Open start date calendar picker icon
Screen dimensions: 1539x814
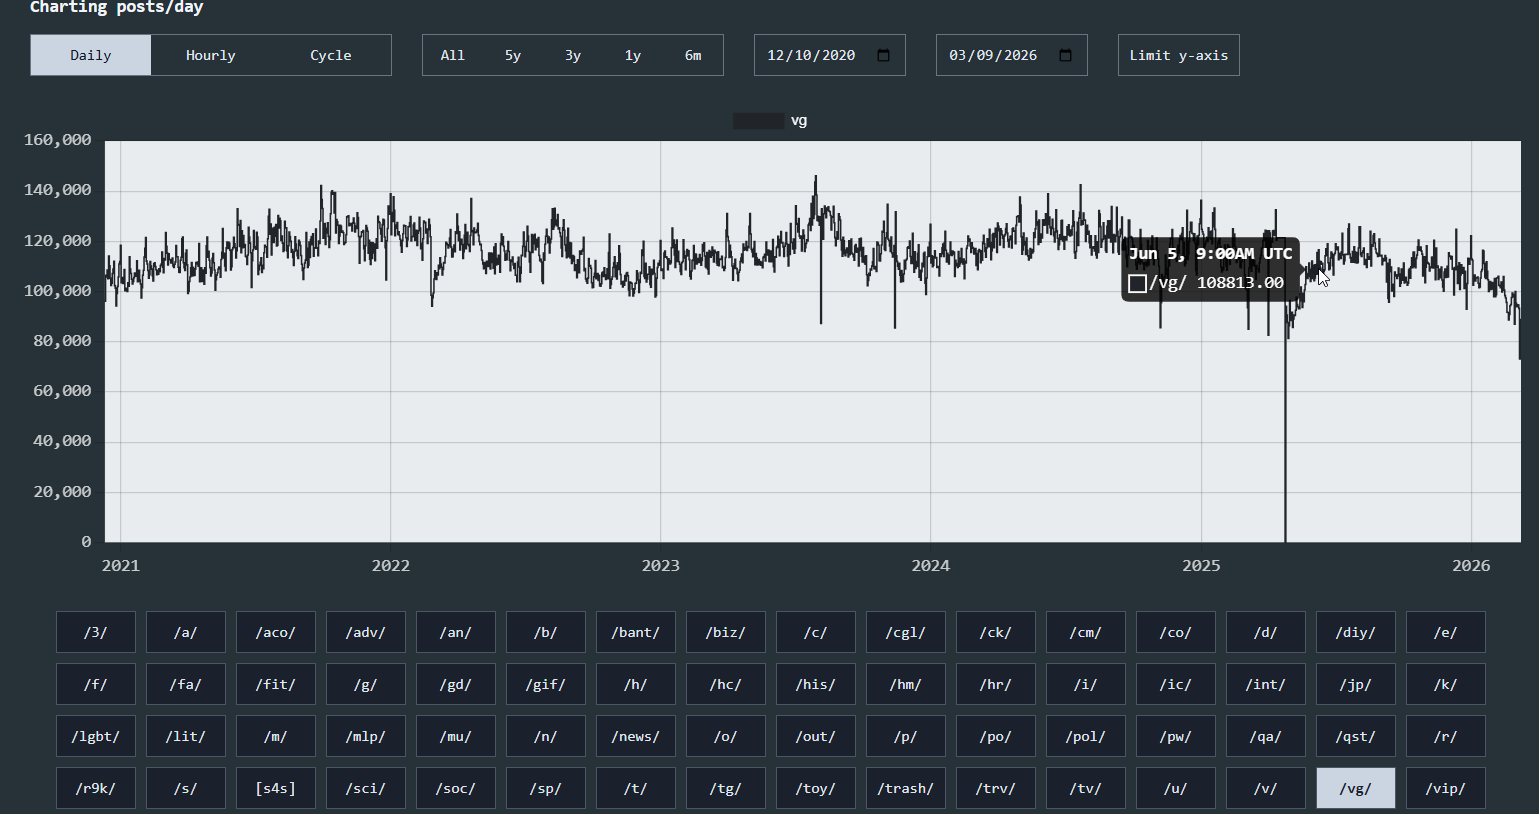pyautogui.click(x=883, y=55)
